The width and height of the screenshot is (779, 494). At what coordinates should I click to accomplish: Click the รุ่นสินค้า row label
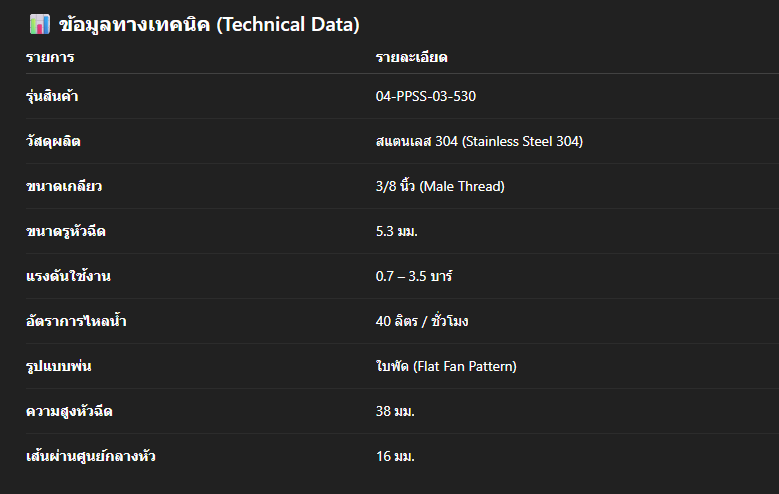(53, 97)
